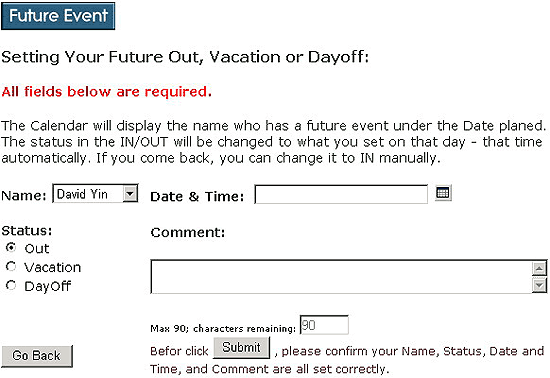Image resolution: width=550 pixels, height=378 pixels.
Task: Expand the Name dropdown arrow
Action: (x=130, y=194)
